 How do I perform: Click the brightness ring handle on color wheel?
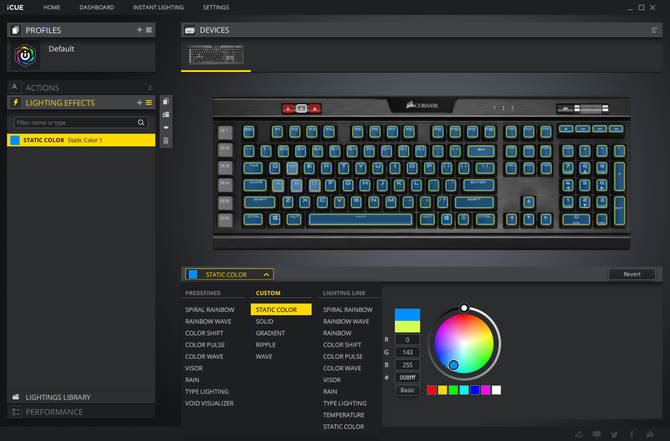click(x=464, y=308)
